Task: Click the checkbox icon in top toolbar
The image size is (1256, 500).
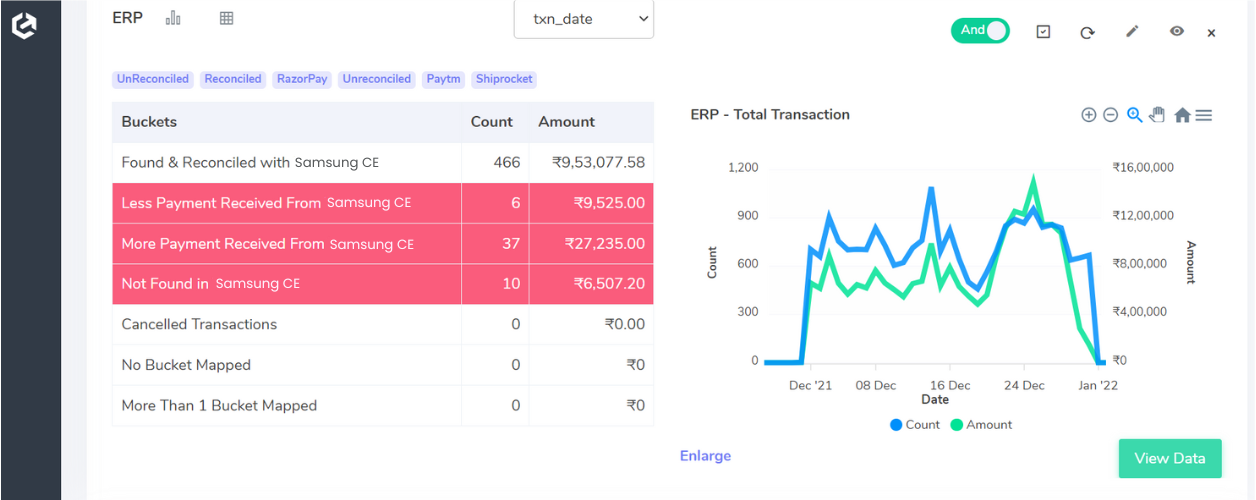Action: [1043, 32]
